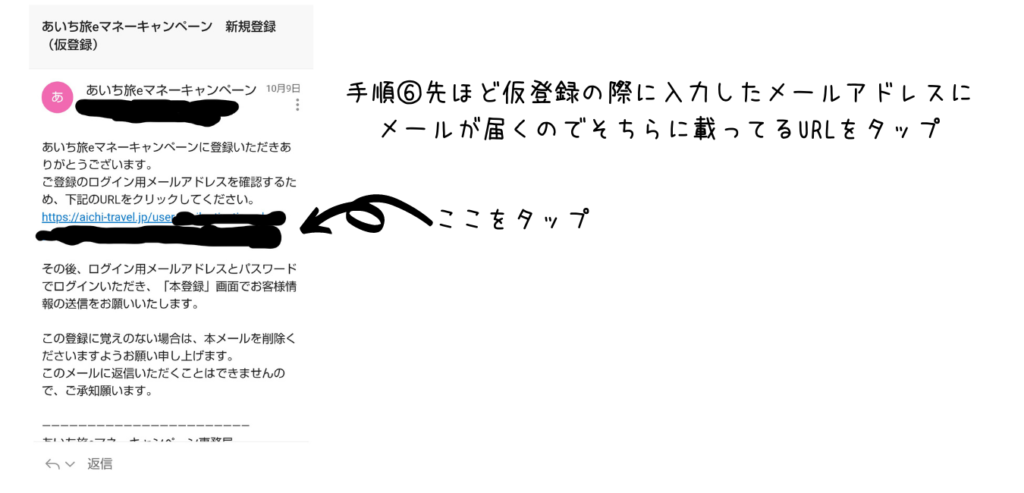Expand the reply options chevron

coord(70,464)
